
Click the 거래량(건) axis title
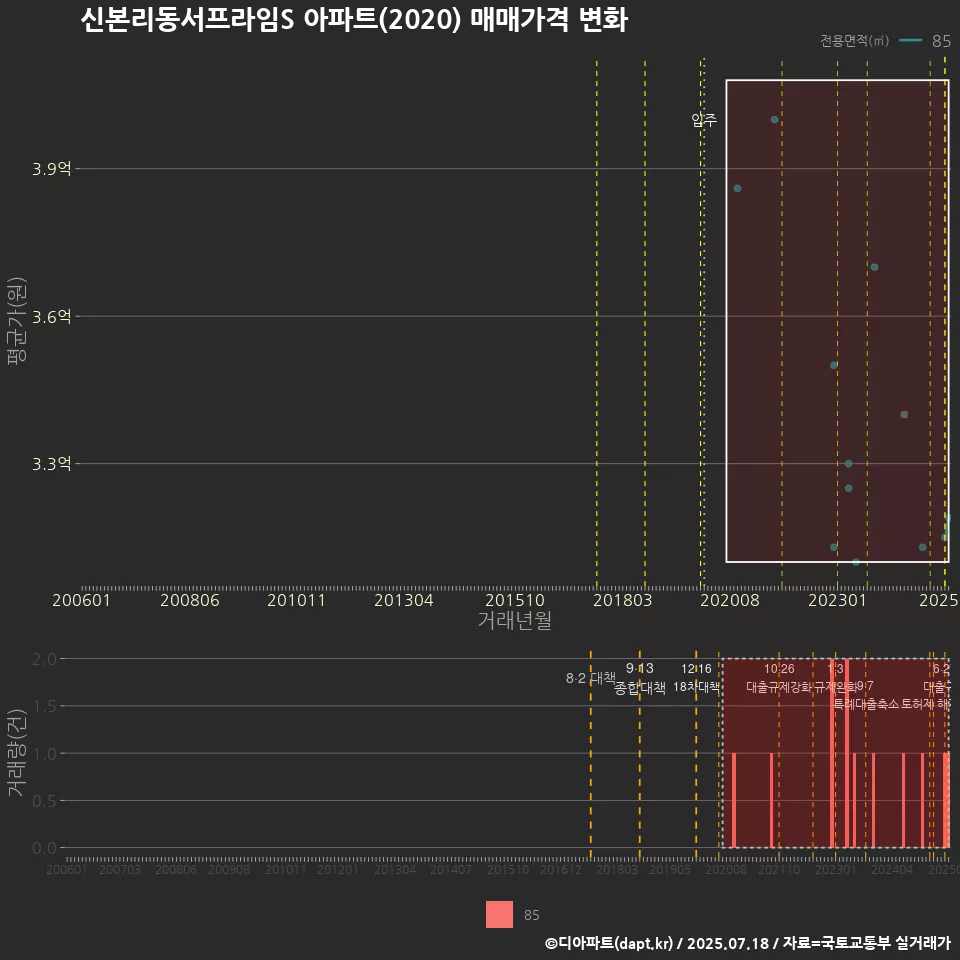tap(17, 753)
